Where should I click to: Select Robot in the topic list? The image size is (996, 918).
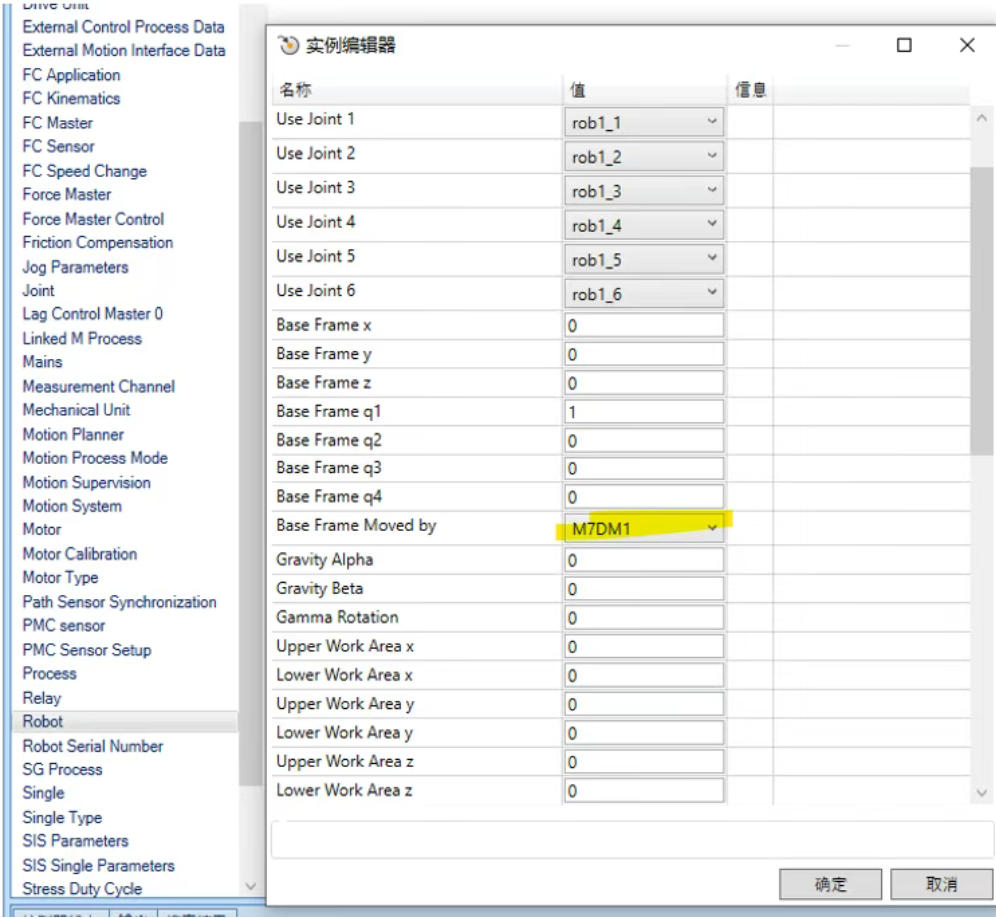43,721
